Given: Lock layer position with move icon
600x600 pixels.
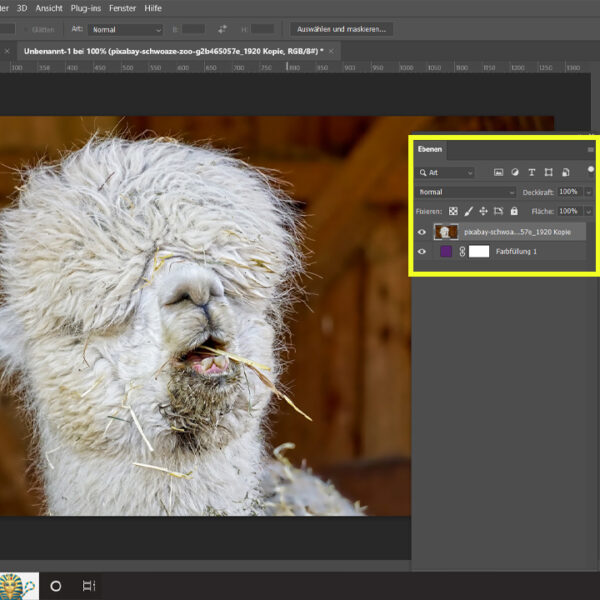Looking at the screenshot, I should pyautogui.click(x=483, y=212).
